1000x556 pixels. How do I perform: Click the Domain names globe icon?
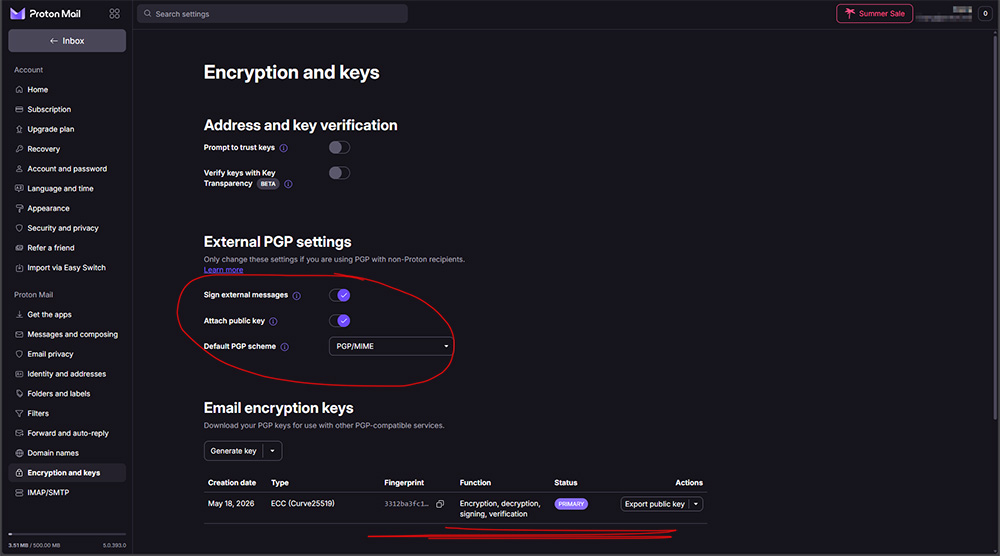pos(19,453)
